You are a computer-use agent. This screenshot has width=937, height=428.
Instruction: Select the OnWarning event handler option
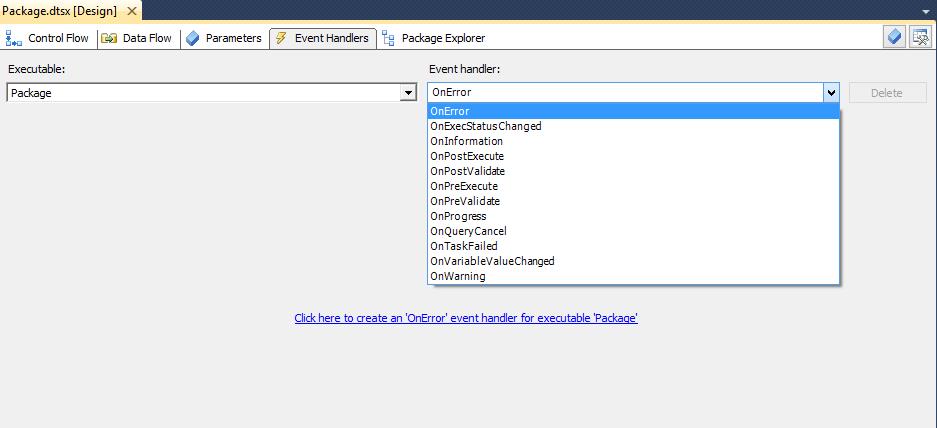[457, 276]
